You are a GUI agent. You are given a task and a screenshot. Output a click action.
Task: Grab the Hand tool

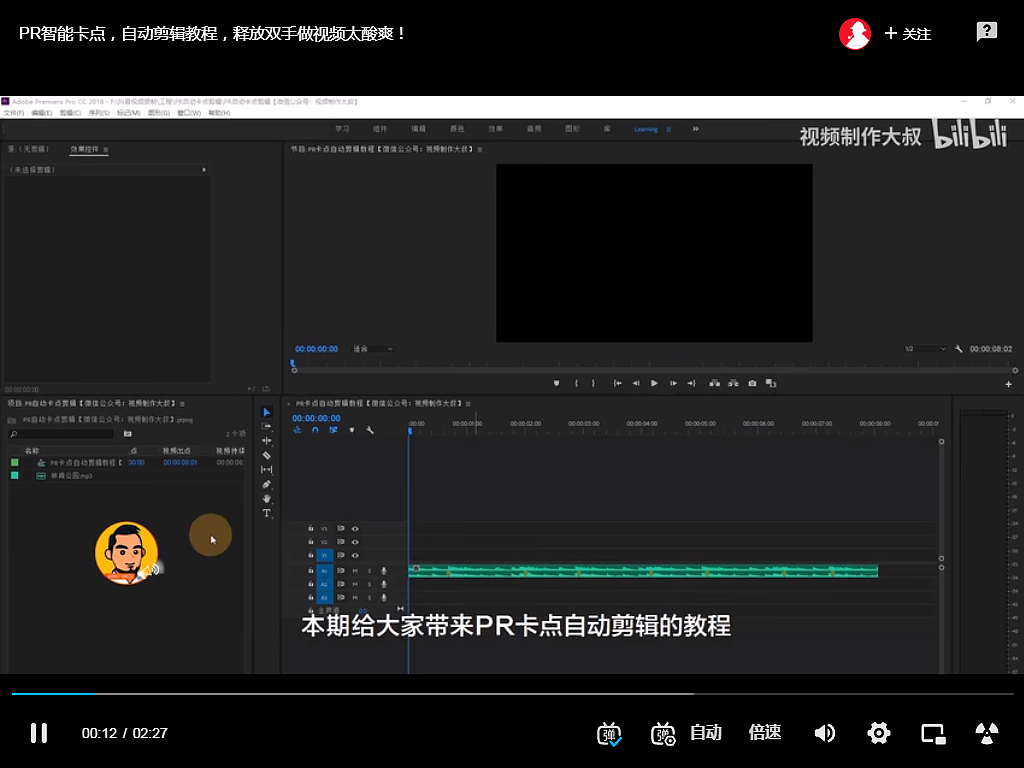(265, 497)
